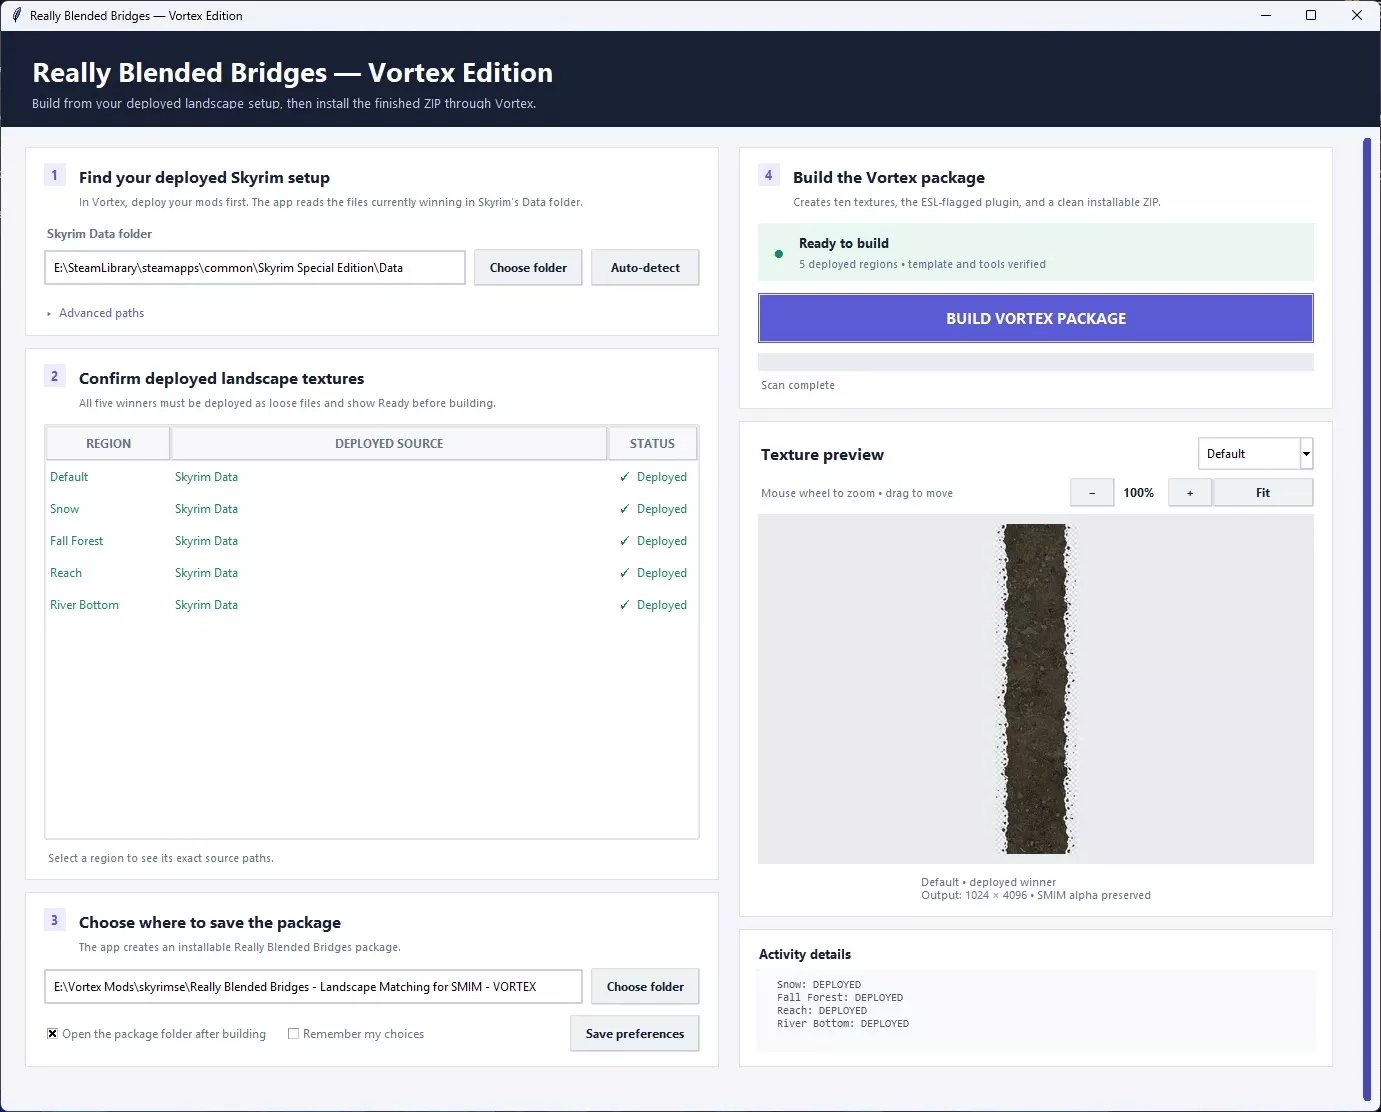
Task: Click the Skyrim Data folder path field
Action: pos(255,268)
